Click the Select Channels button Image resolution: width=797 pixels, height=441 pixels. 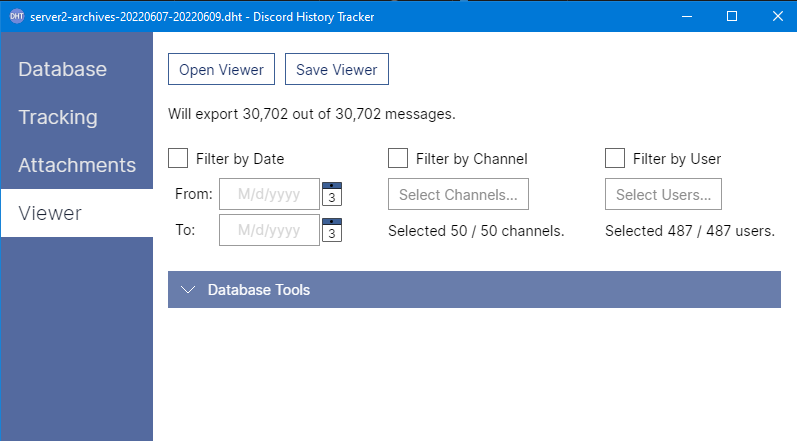458,194
